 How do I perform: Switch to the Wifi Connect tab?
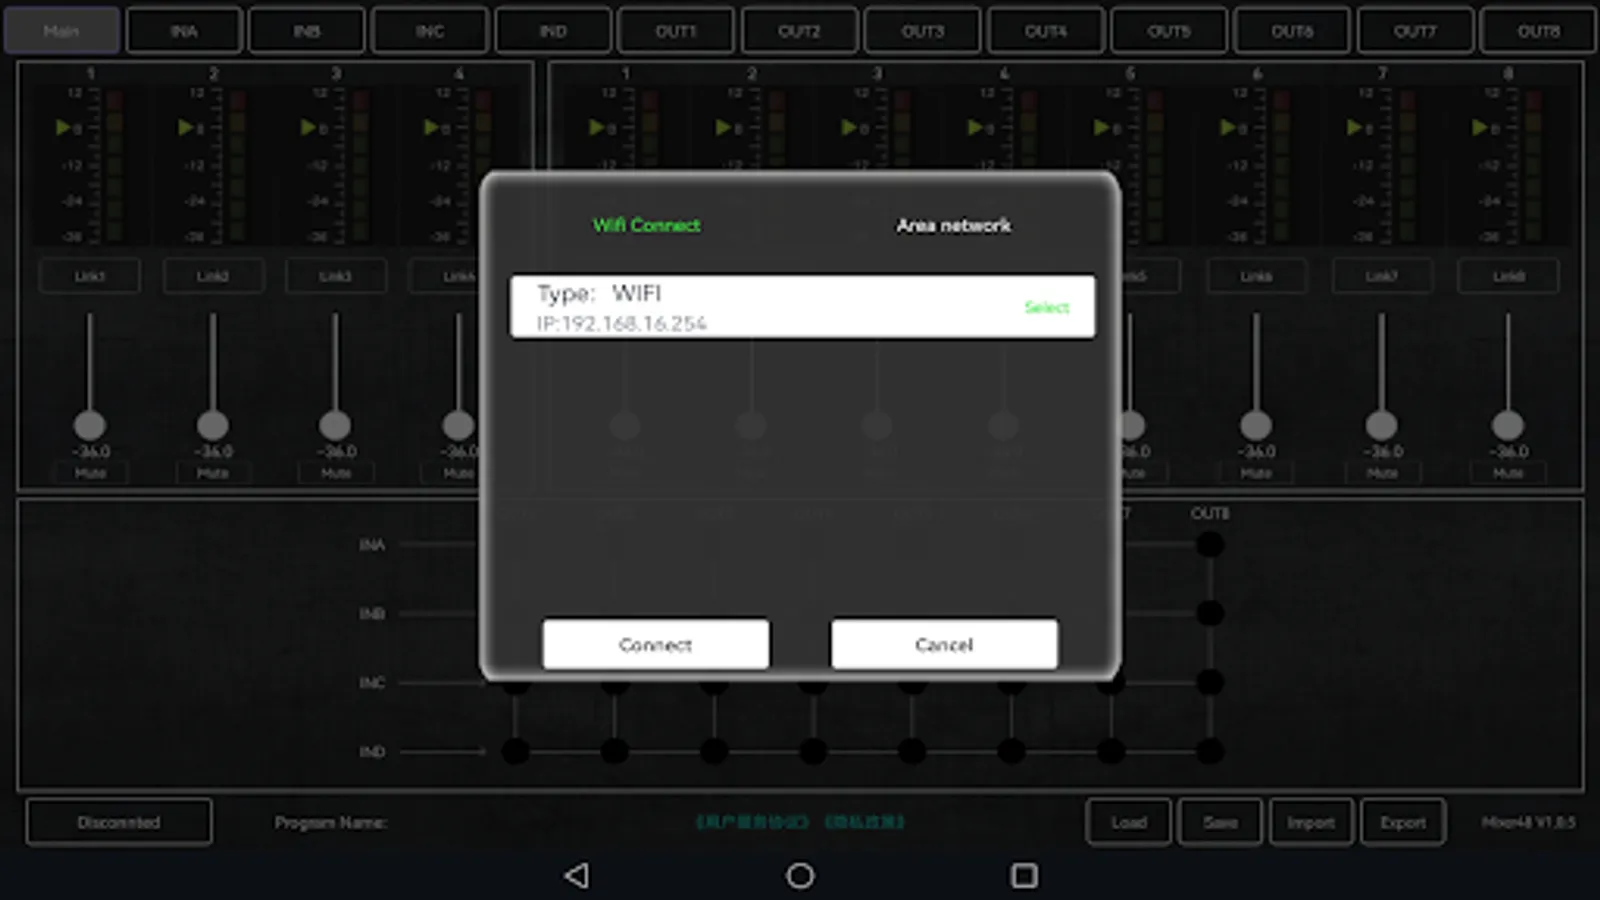646,225
